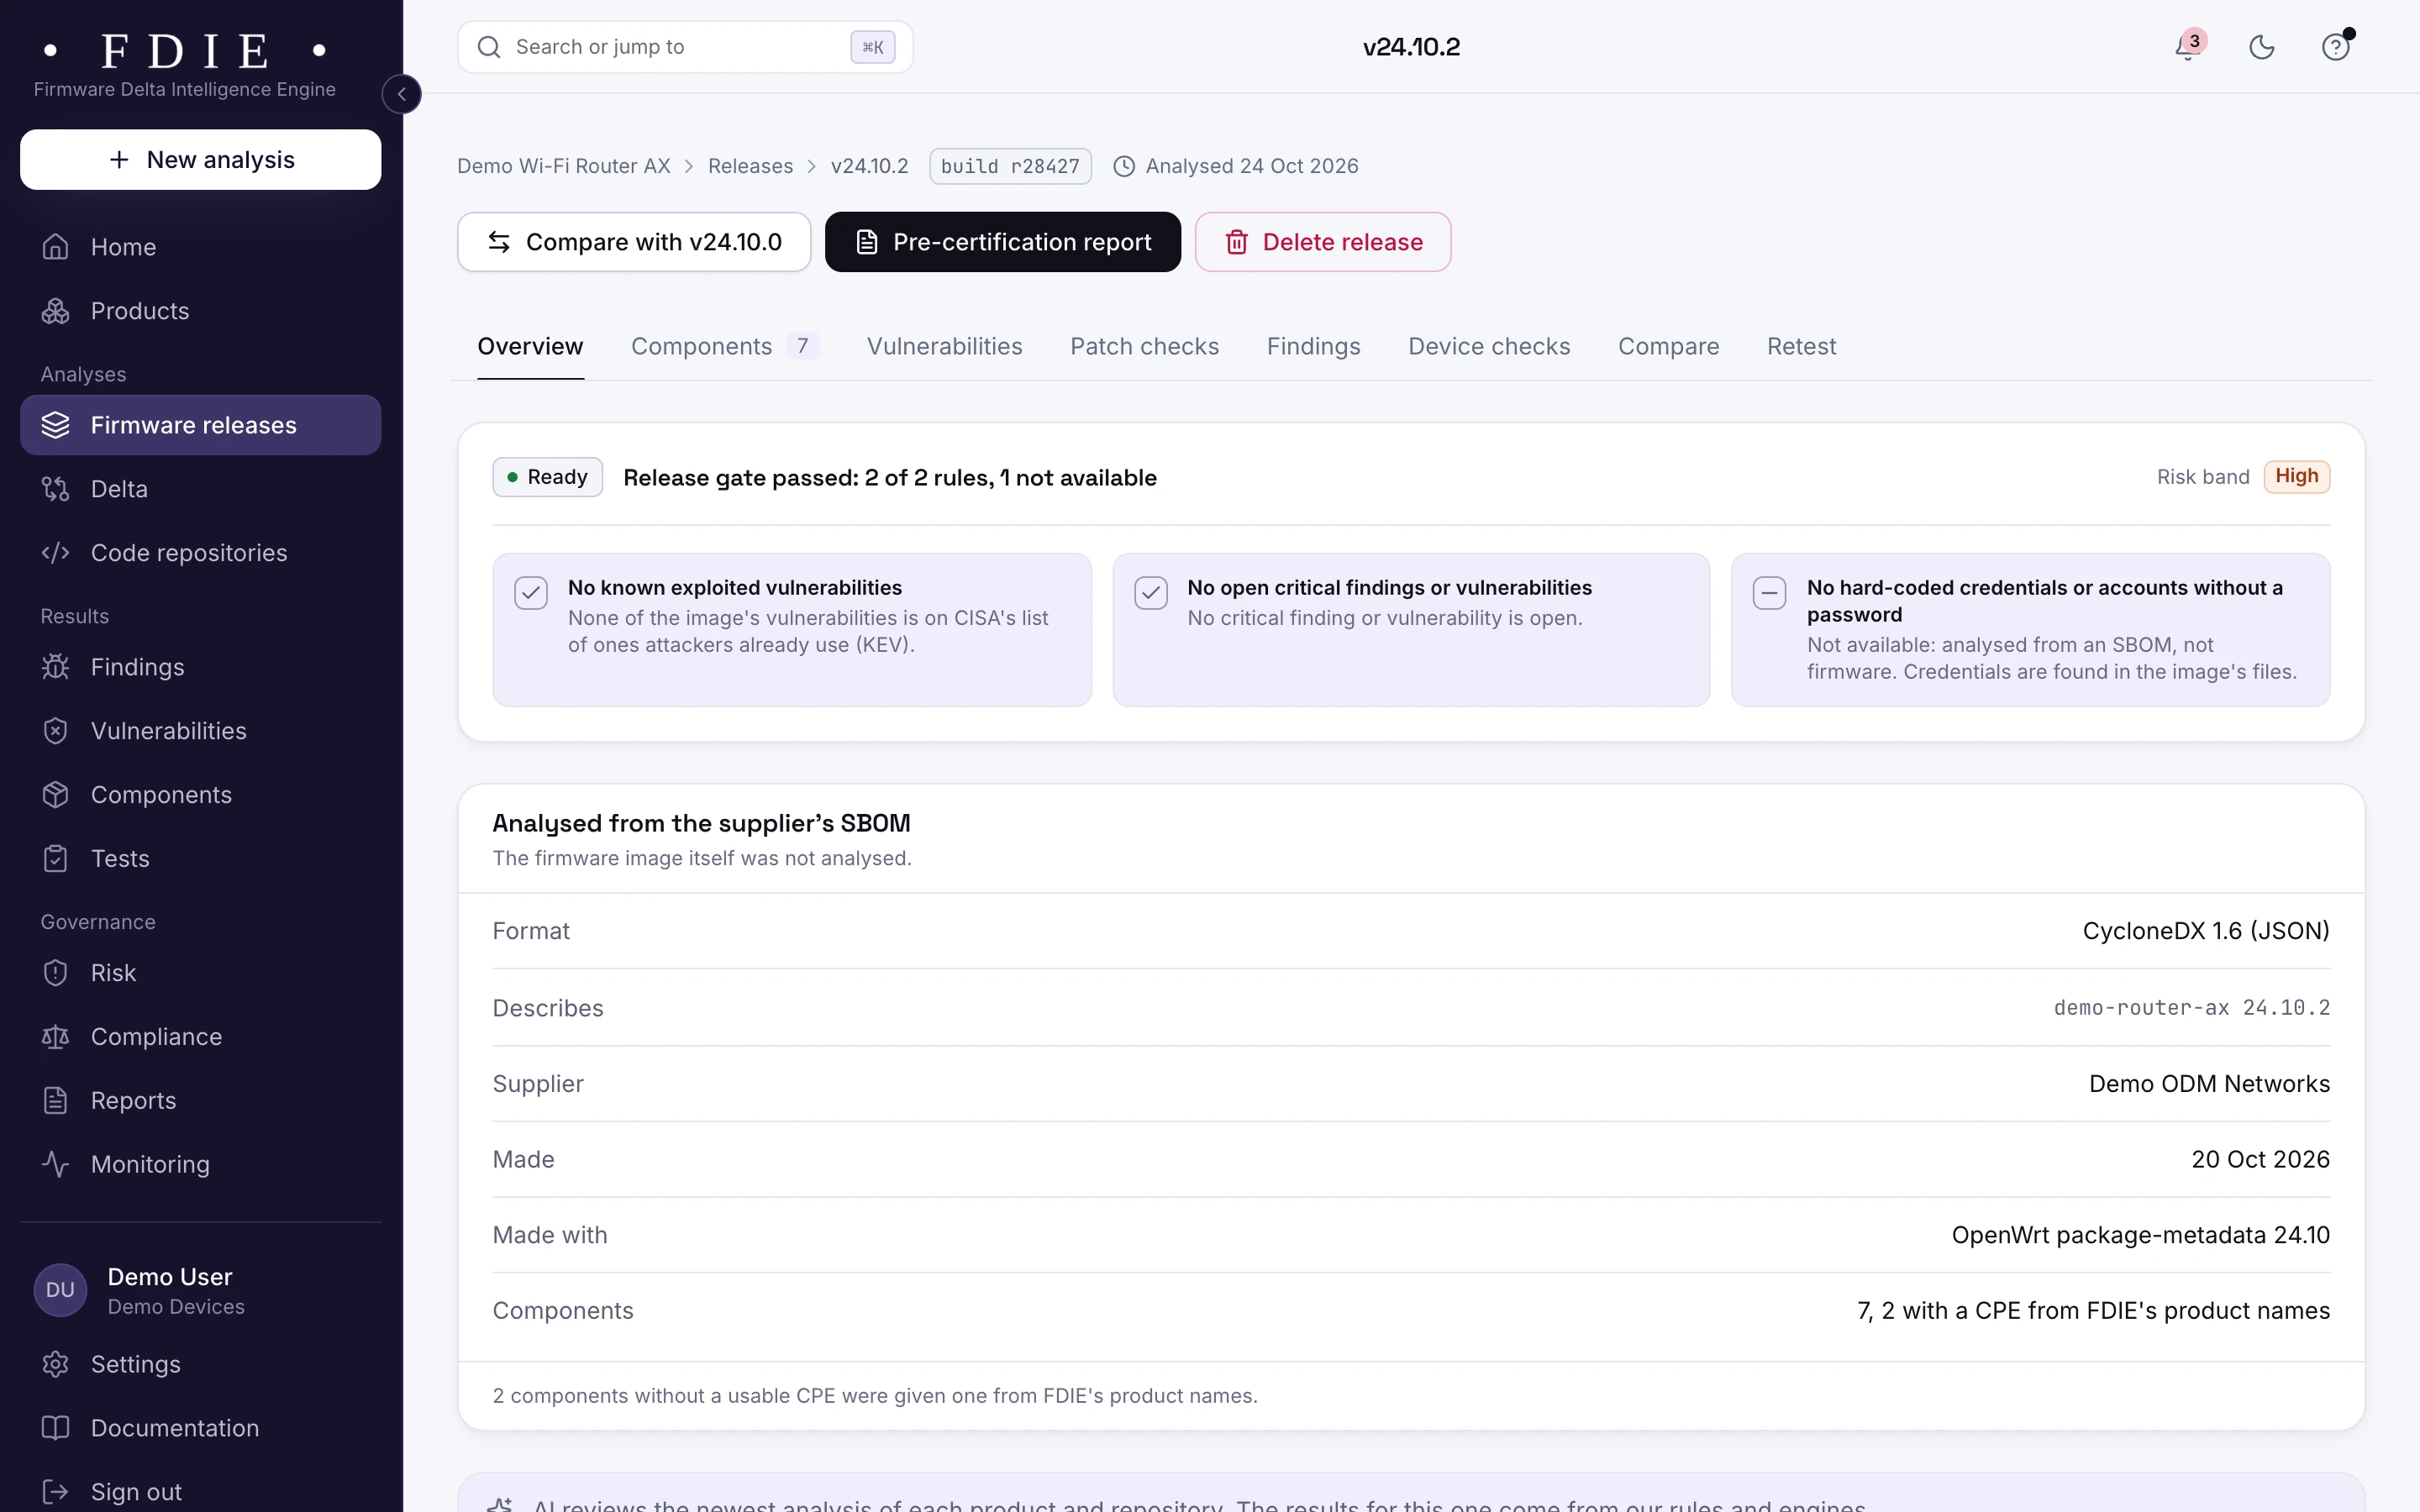Switch to the Device checks tab

point(1489,347)
